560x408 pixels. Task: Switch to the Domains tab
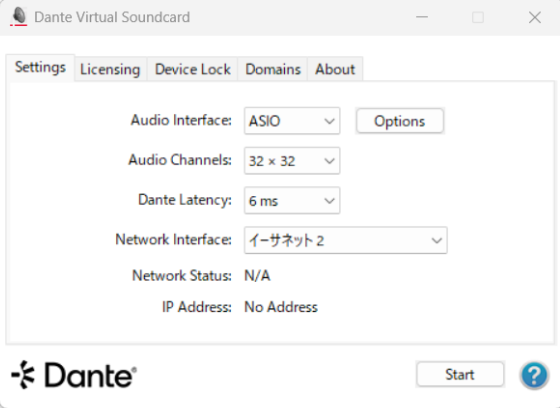[273, 69]
